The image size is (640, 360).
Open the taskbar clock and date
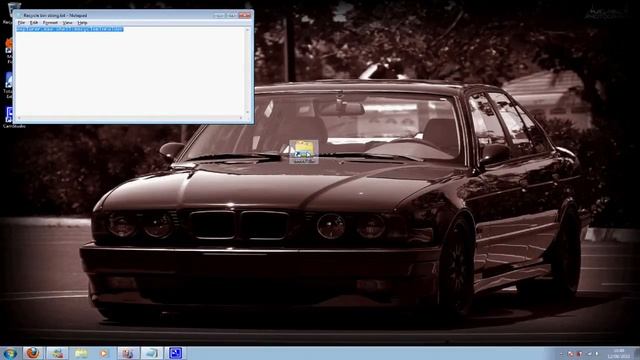619,353
